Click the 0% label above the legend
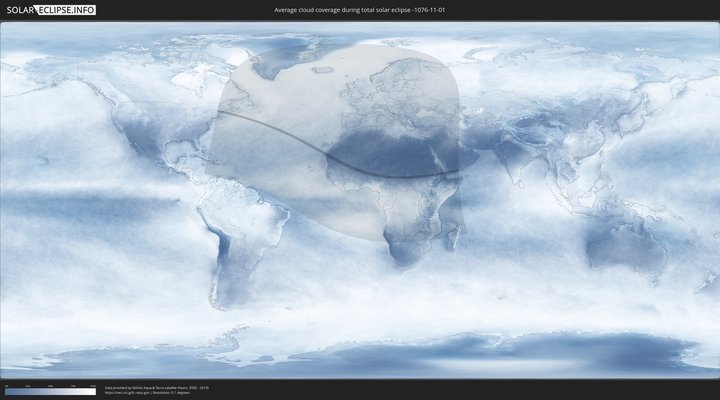This screenshot has height=400, width=720. point(6,385)
